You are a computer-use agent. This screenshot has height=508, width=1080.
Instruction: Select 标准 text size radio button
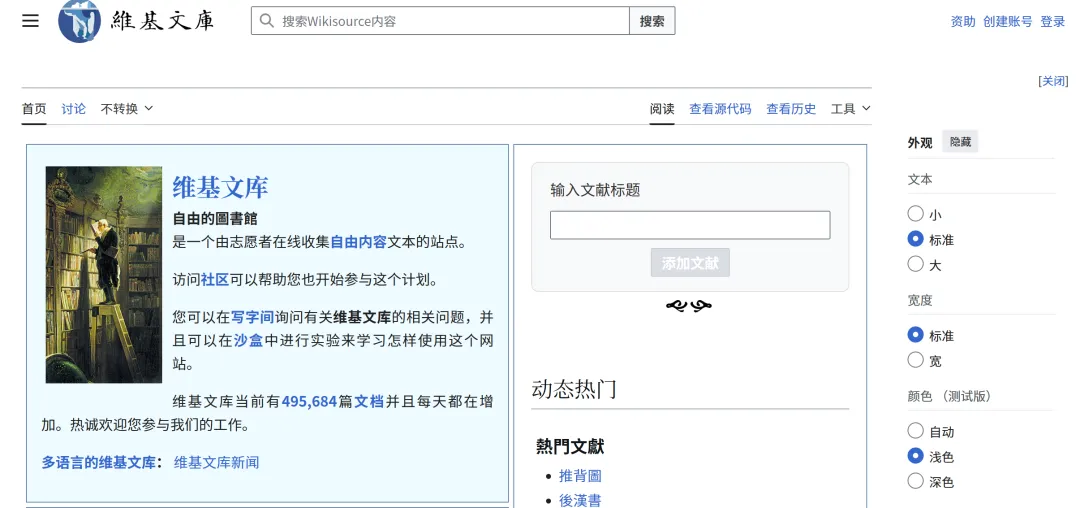point(915,240)
